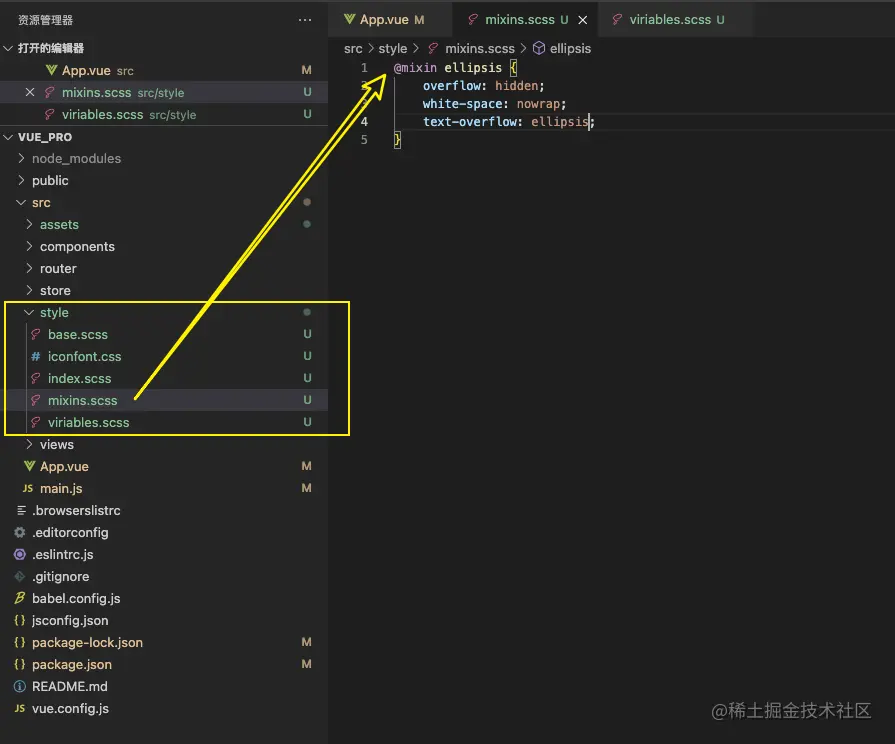Click the braces icon of package.json

20,665
